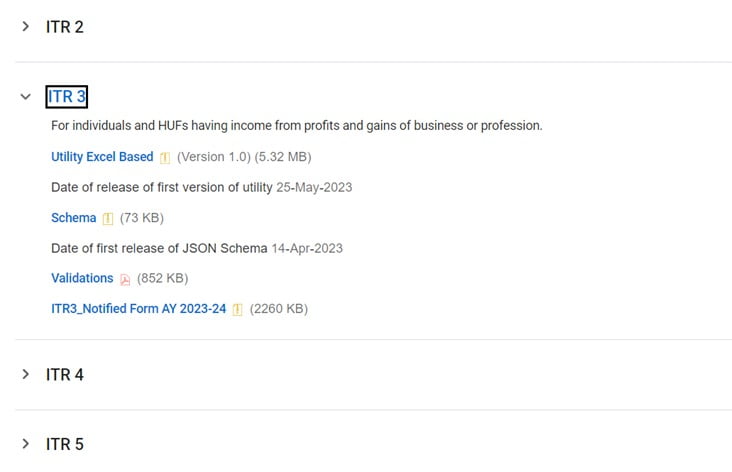Collapse the ITR 3 section chevron

click(x=26, y=97)
